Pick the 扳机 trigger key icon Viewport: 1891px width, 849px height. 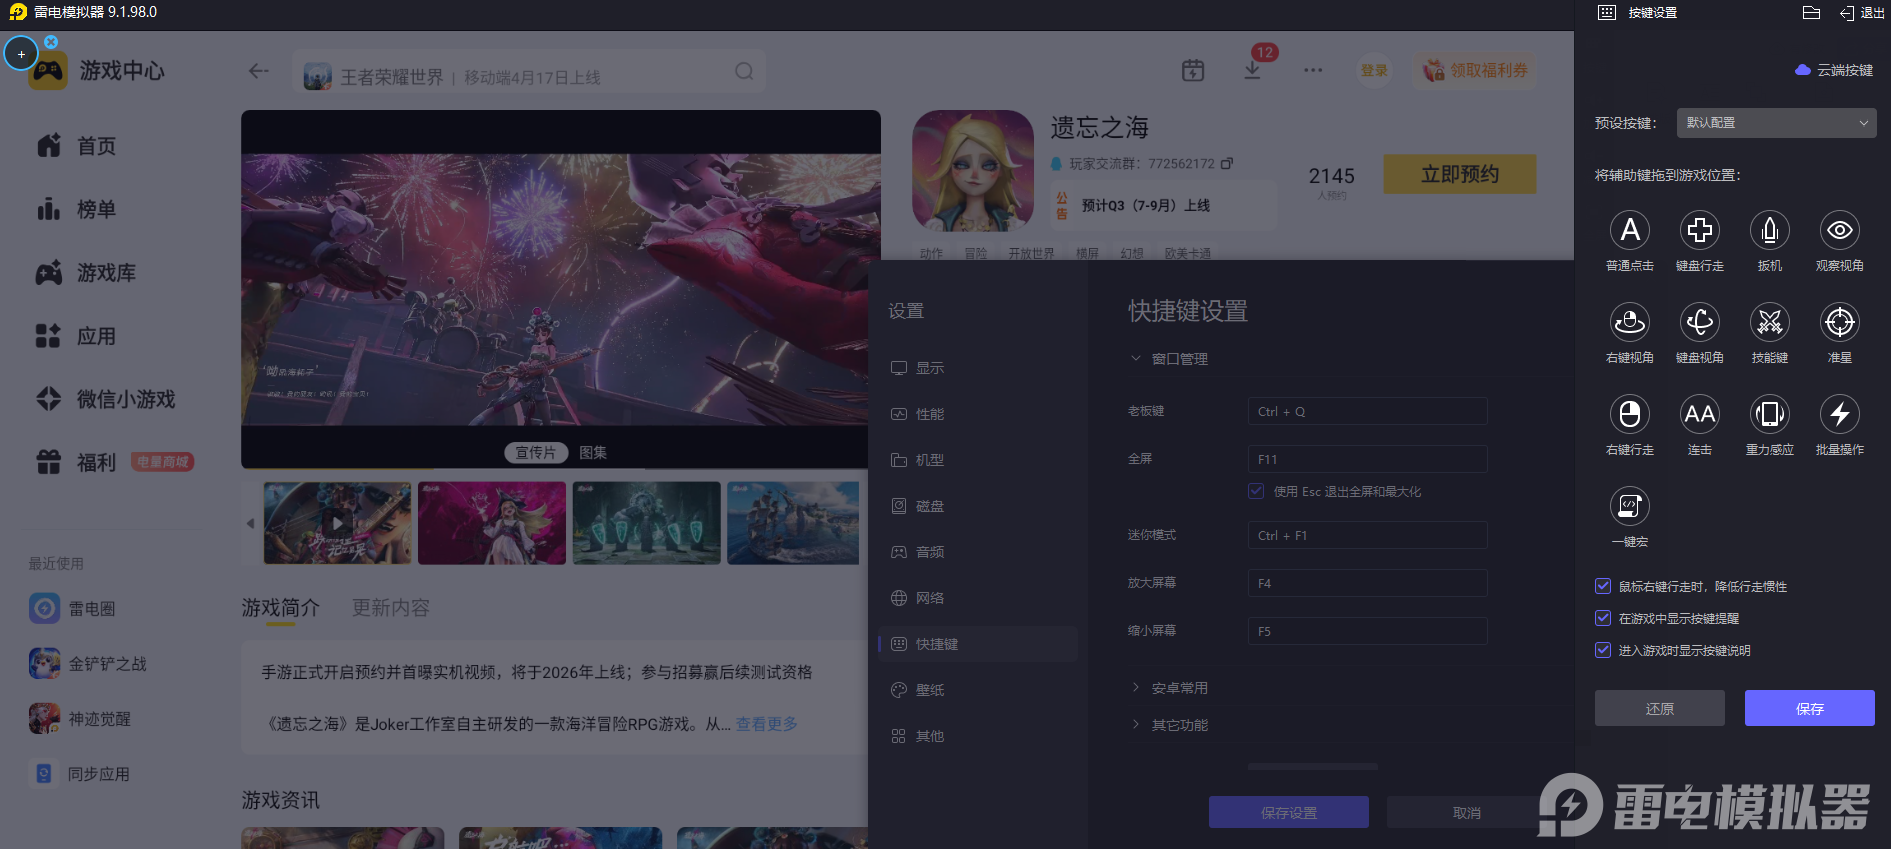click(x=1769, y=231)
